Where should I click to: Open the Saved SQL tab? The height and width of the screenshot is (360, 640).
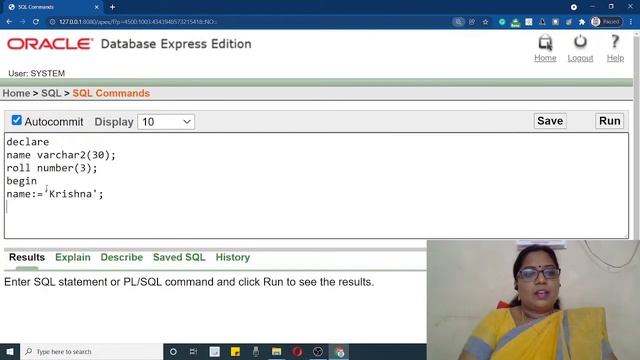[x=179, y=257]
